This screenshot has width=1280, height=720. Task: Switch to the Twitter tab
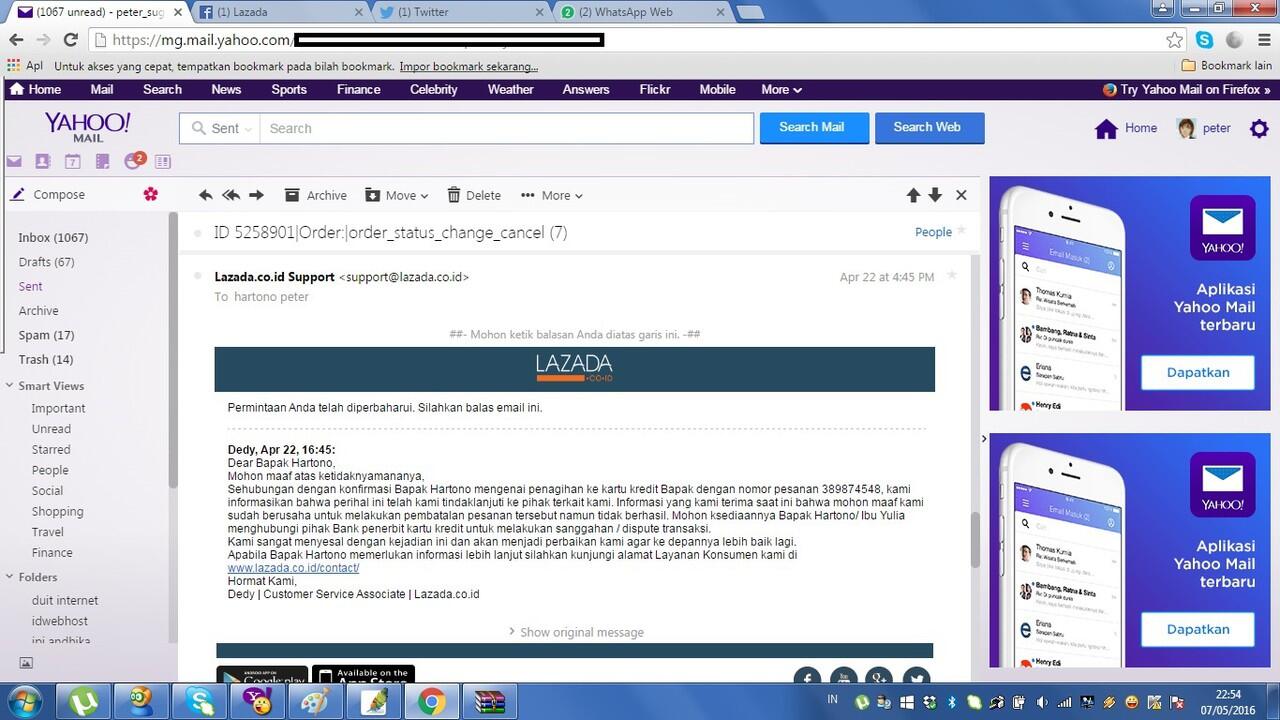[463, 12]
